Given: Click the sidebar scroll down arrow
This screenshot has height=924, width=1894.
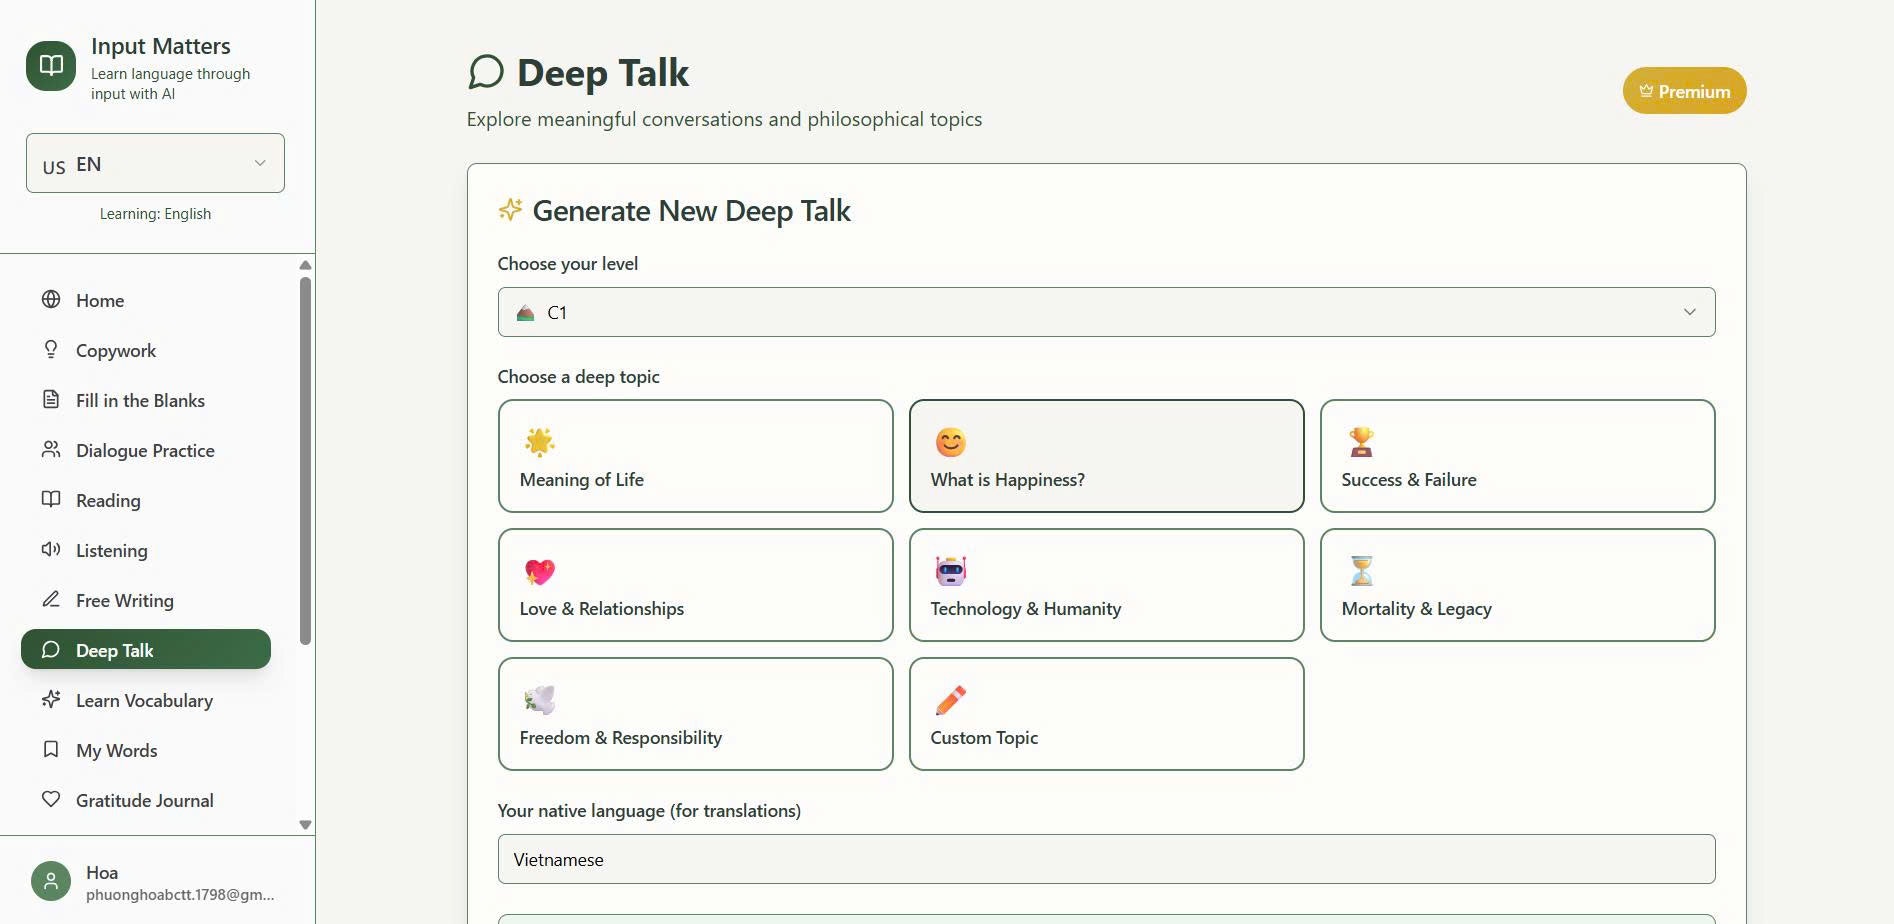Looking at the screenshot, I should click(305, 825).
